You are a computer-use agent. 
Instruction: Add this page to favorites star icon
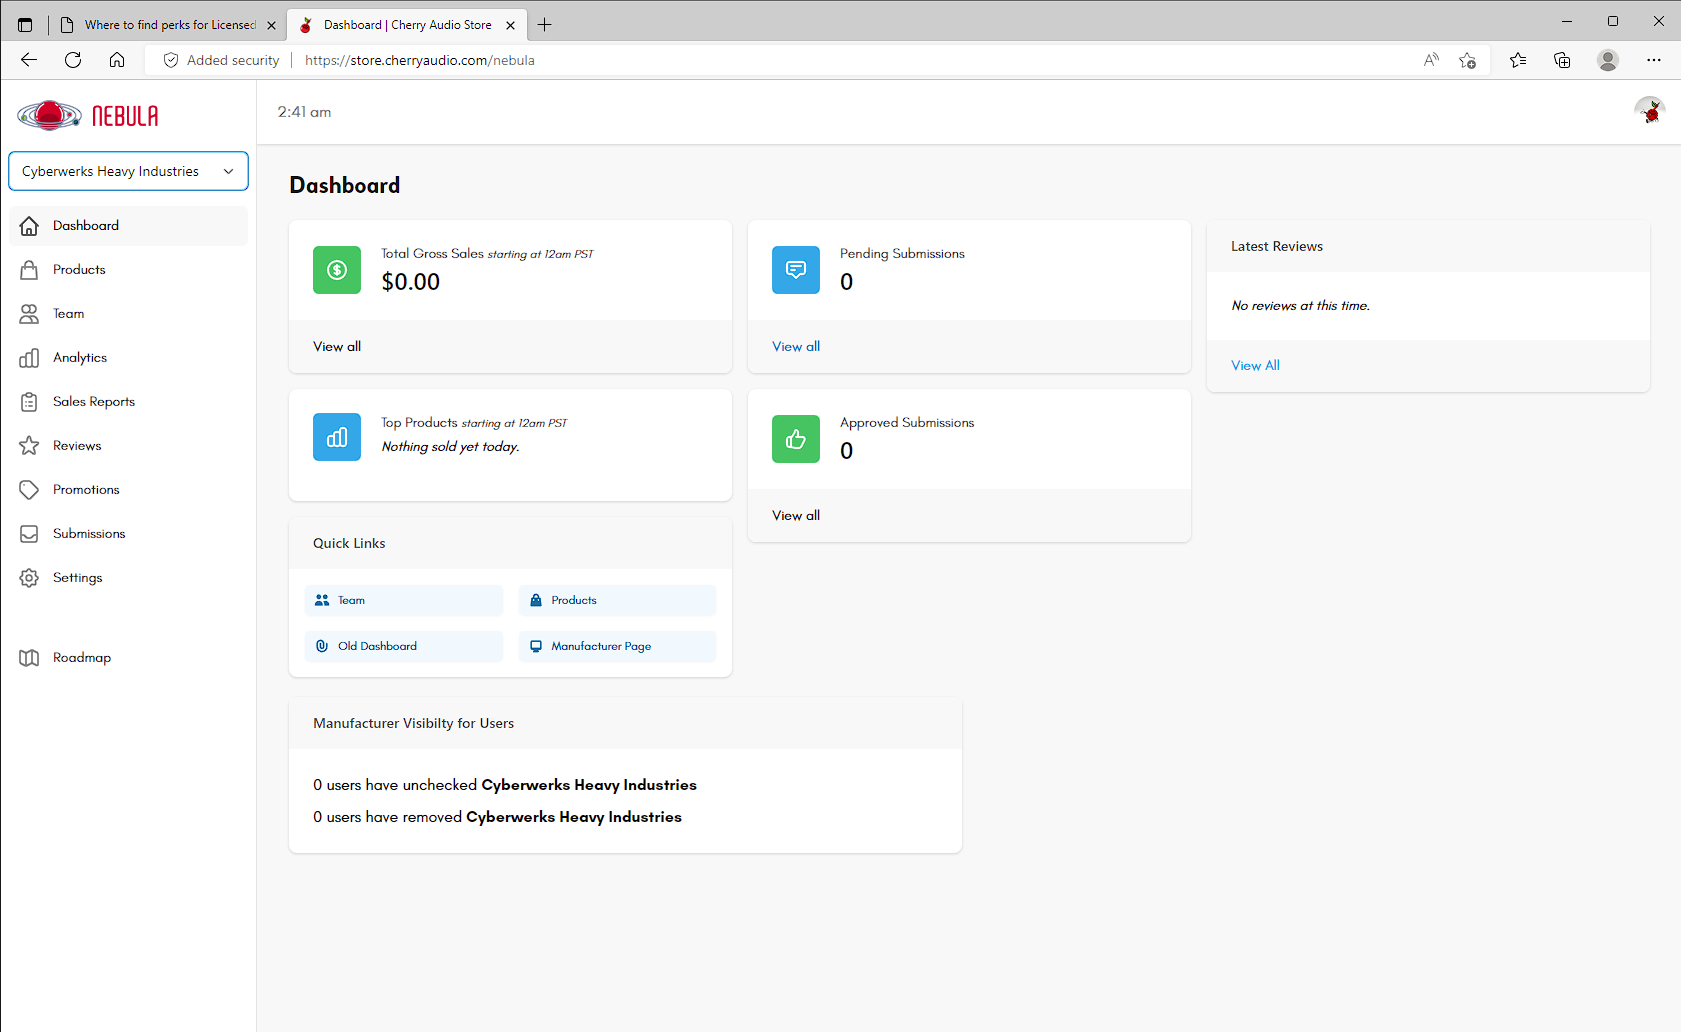point(1467,60)
